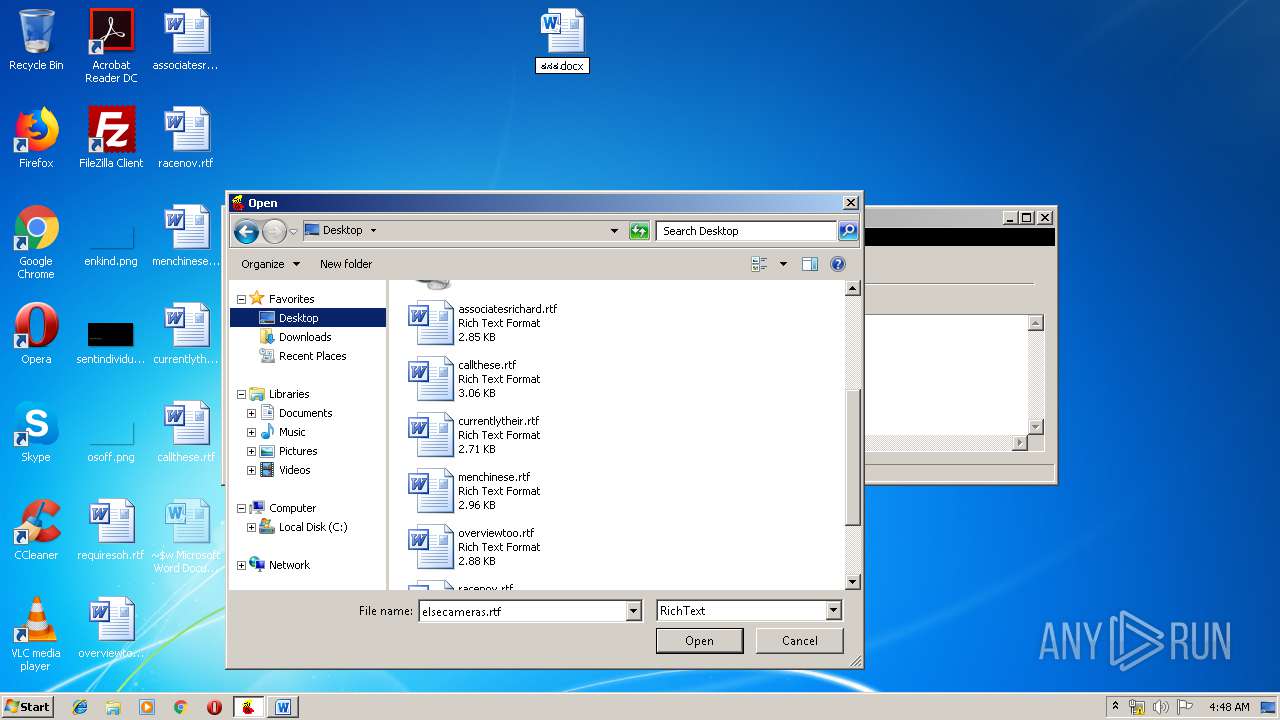This screenshot has width=1280, height=720.
Task: Show hidden tray icons arrow
Action: tap(1116, 707)
